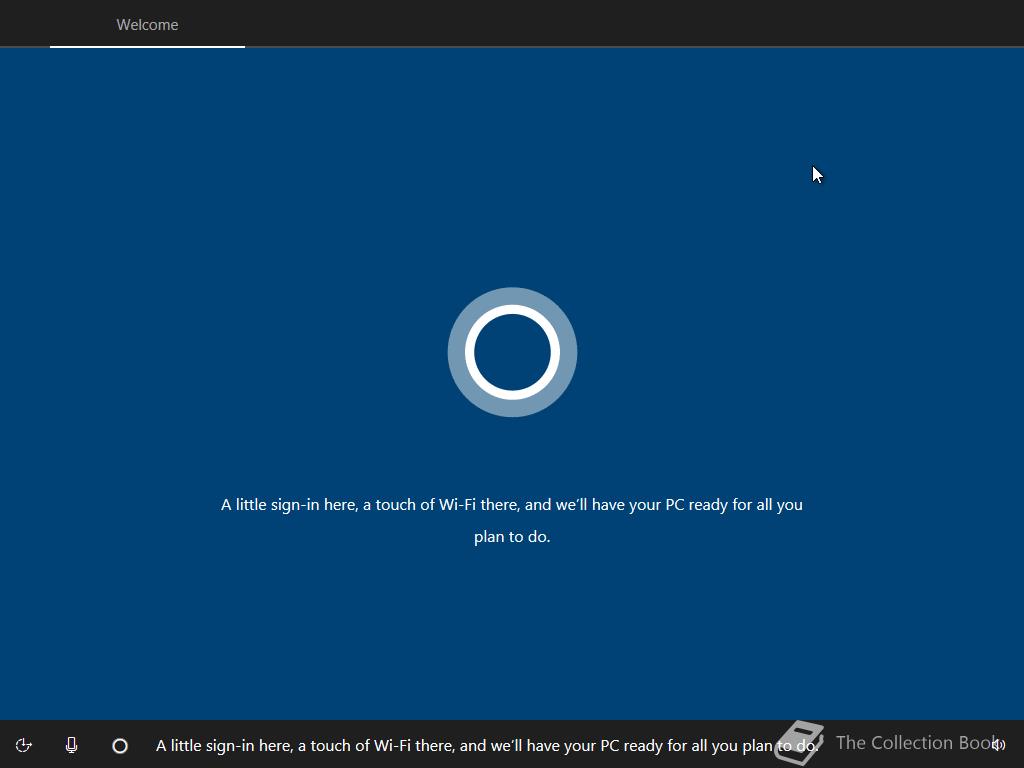This screenshot has height=768, width=1024.
Task: Click the small Cortana circle icon
Action: 120,746
